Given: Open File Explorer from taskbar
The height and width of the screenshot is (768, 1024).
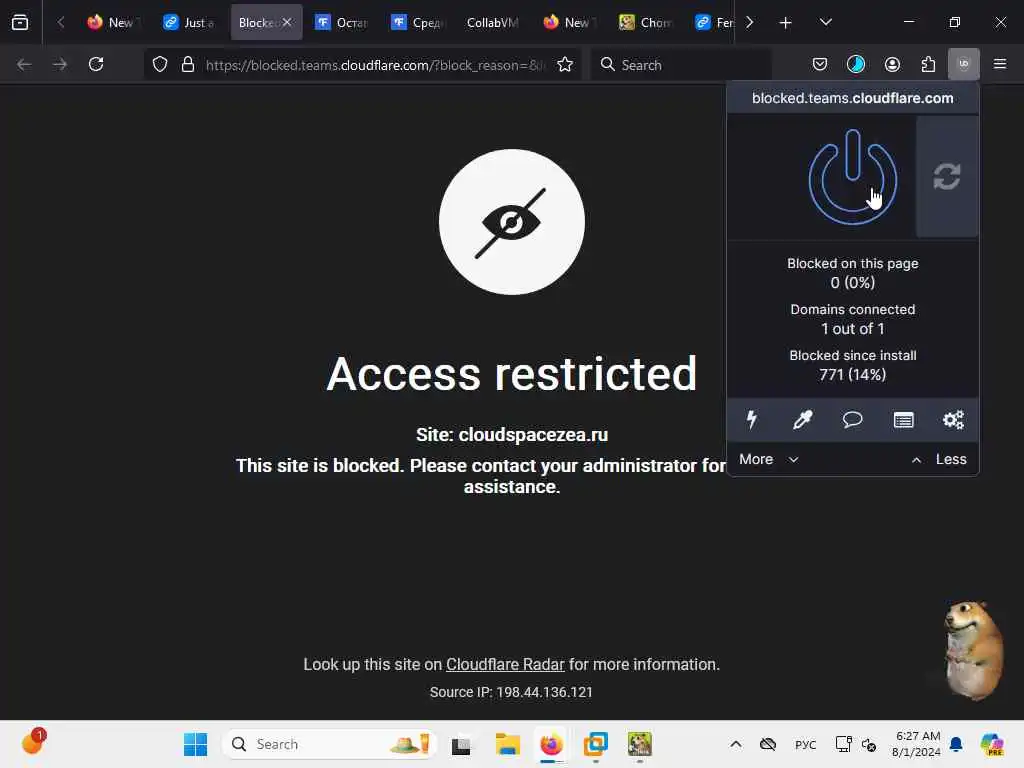Looking at the screenshot, I should 507,744.
